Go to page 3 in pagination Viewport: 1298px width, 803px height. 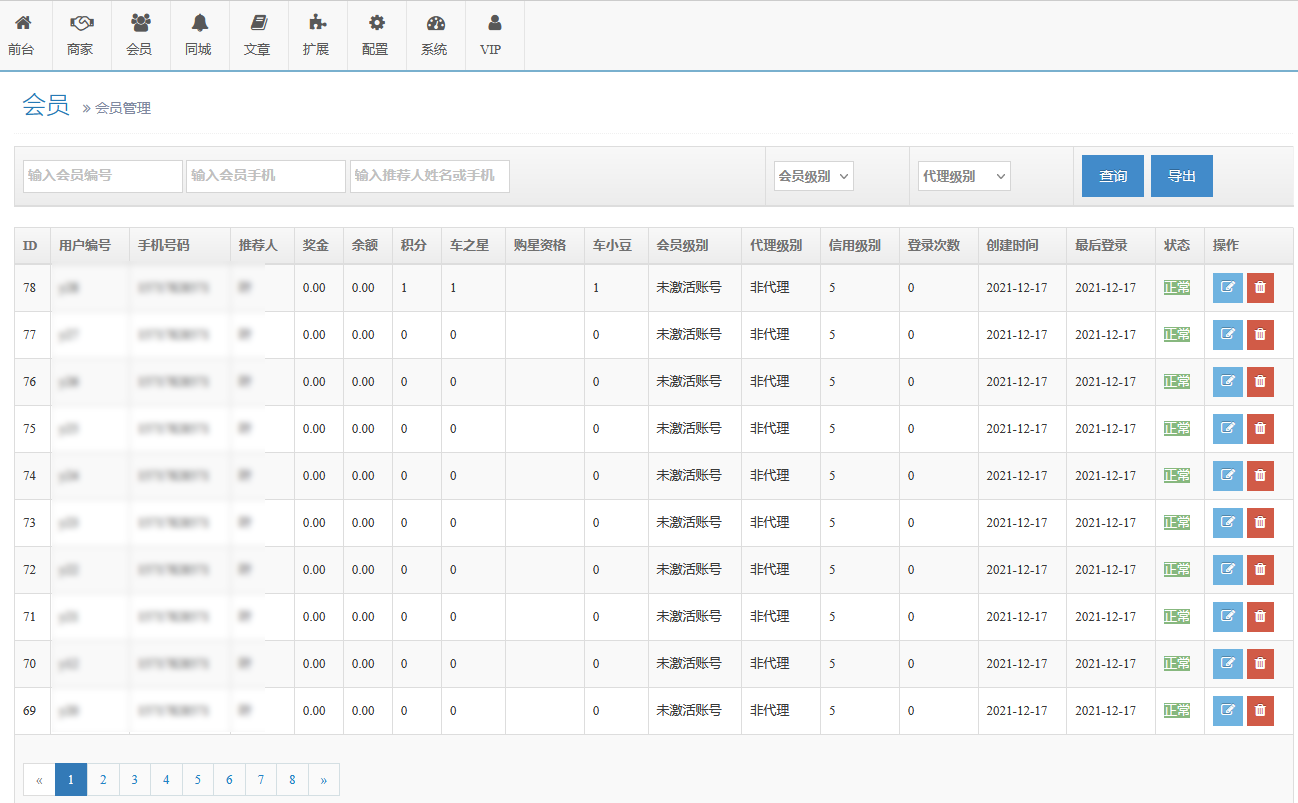[x=134, y=780]
